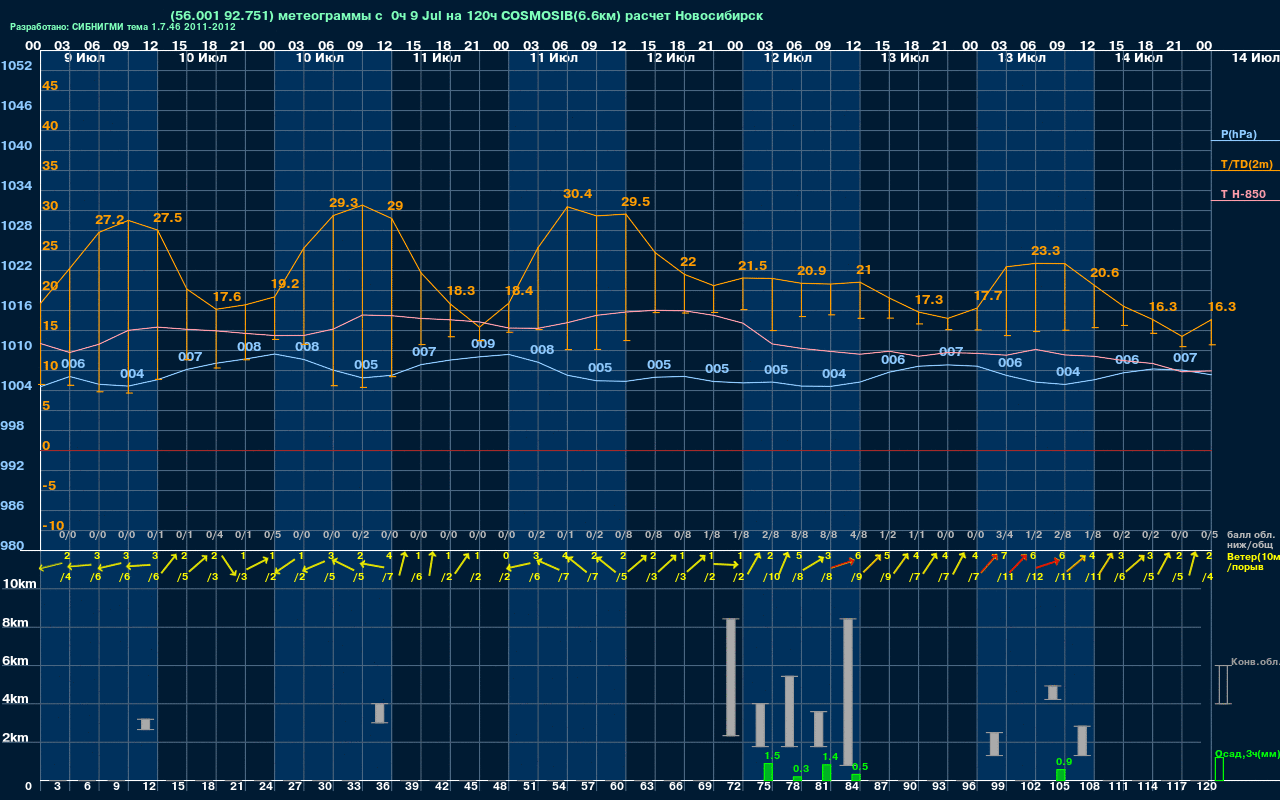Click the 17.3 temperature label
Viewport: 1280px width, 800px height.
pyautogui.click(x=928, y=300)
